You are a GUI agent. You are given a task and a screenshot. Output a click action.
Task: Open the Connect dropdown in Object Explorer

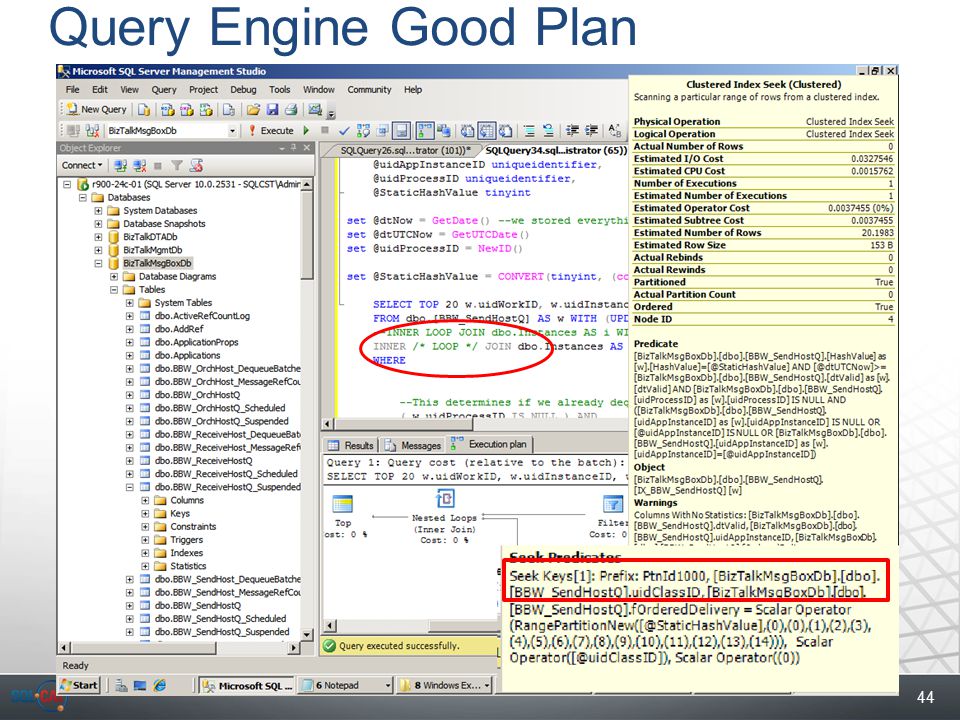(82, 165)
